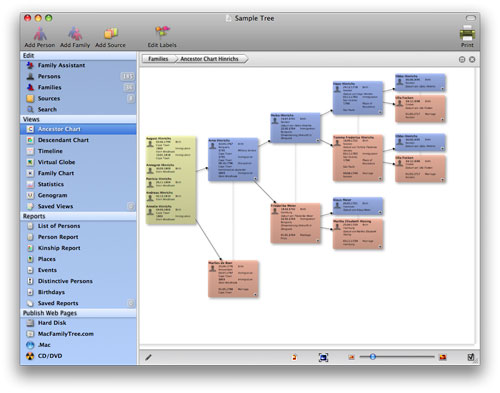The image size is (500, 393).
Task: Click the minus circle button beside the breadcrumb
Action: pos(462,59)
